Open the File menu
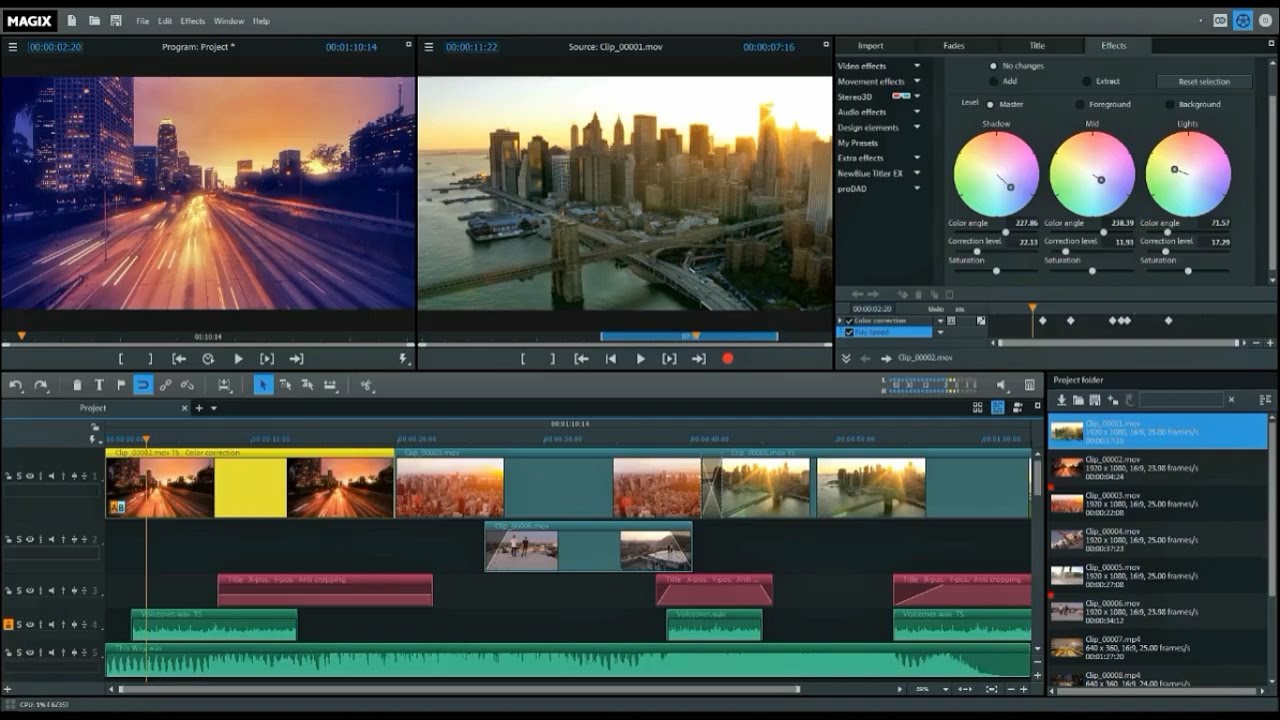 click(142, 21)
